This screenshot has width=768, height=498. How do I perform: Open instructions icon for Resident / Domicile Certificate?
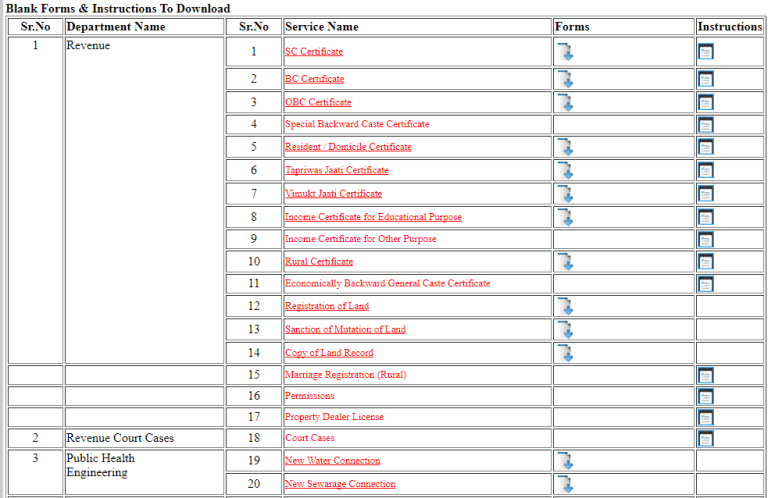(x=706, y=147)
